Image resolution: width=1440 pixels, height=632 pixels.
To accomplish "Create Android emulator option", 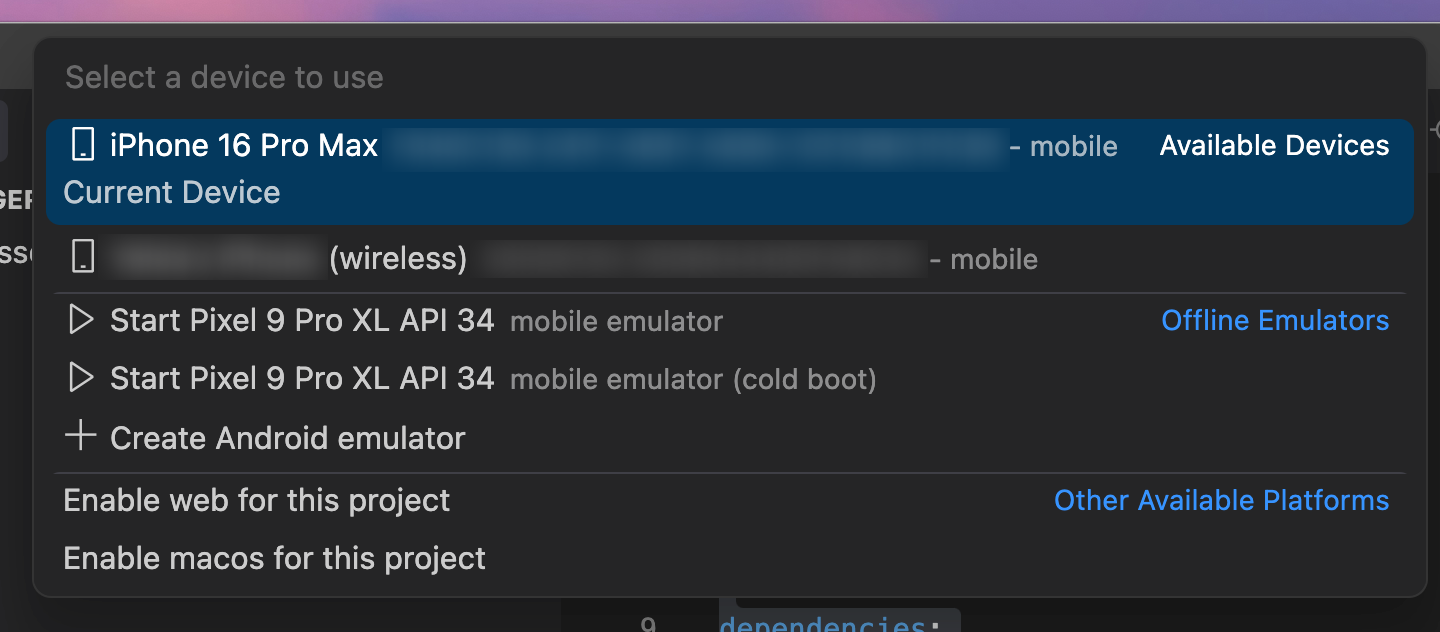I will coord(729,438).
